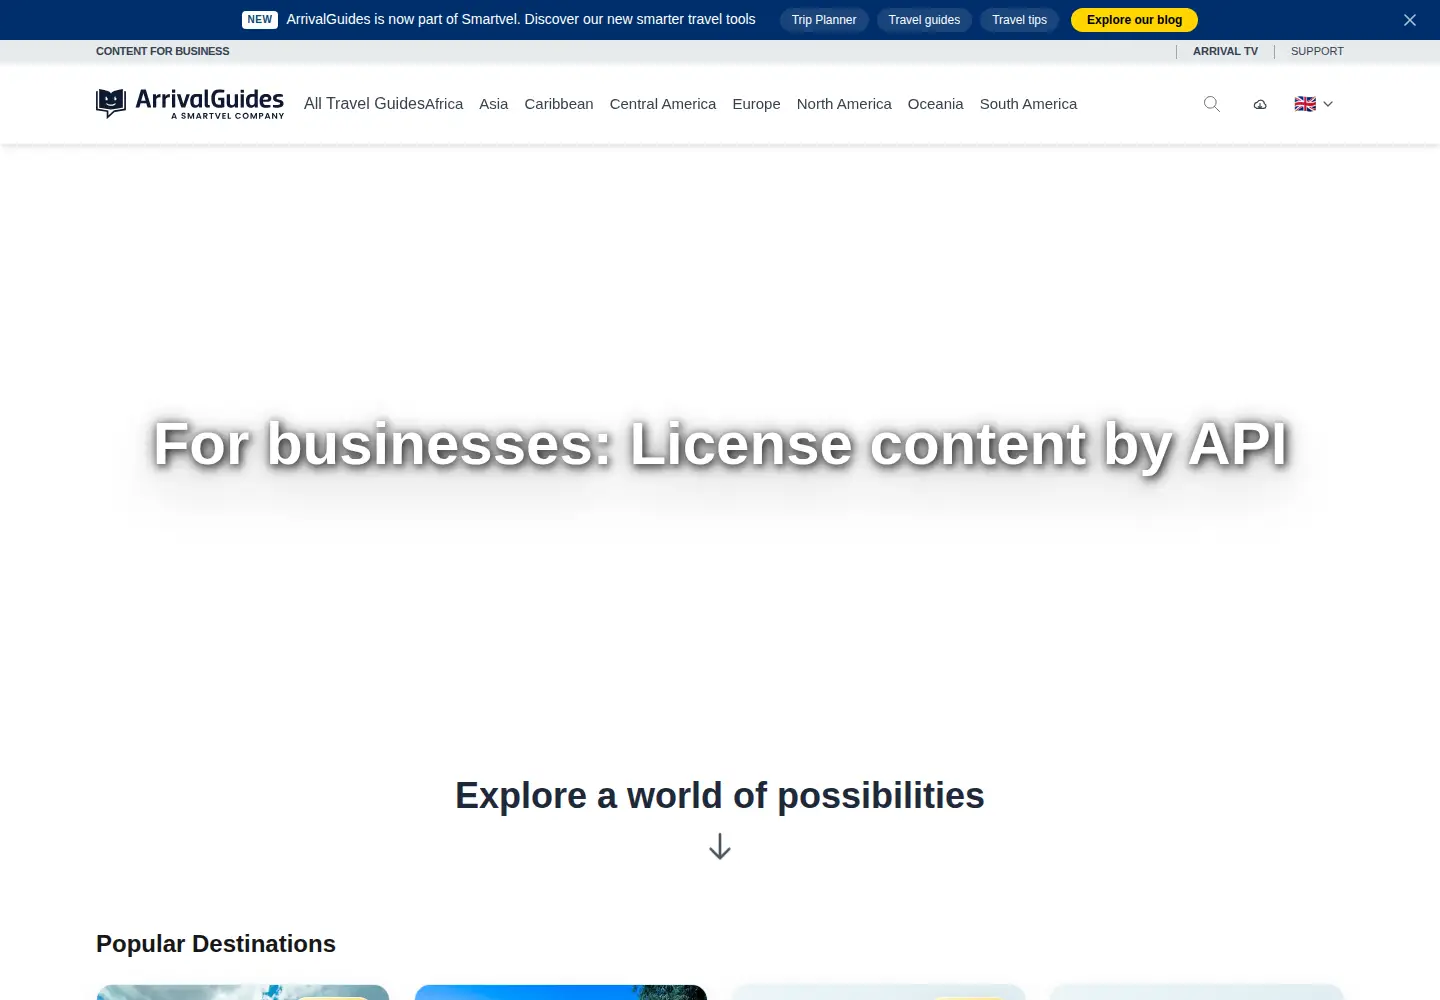Select South America in the navigation
Screen dimensions: 1440x1000
(x=1028, y=104)
